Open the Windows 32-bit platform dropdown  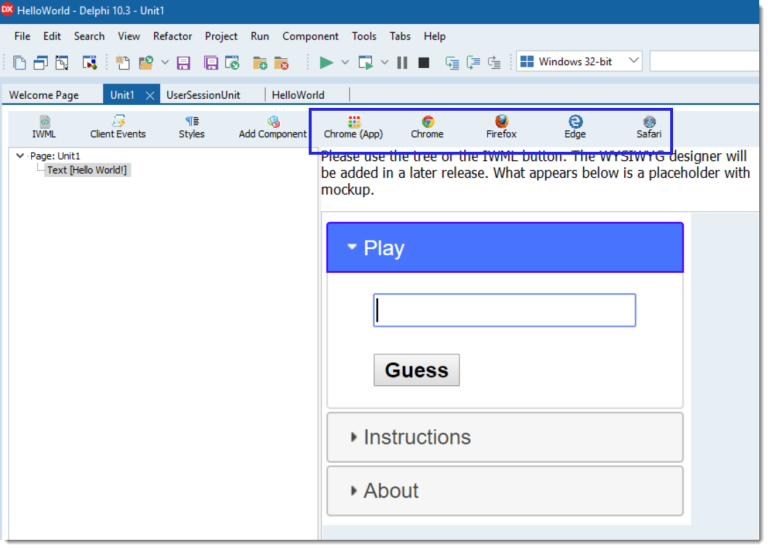click(x=579, y=61)
